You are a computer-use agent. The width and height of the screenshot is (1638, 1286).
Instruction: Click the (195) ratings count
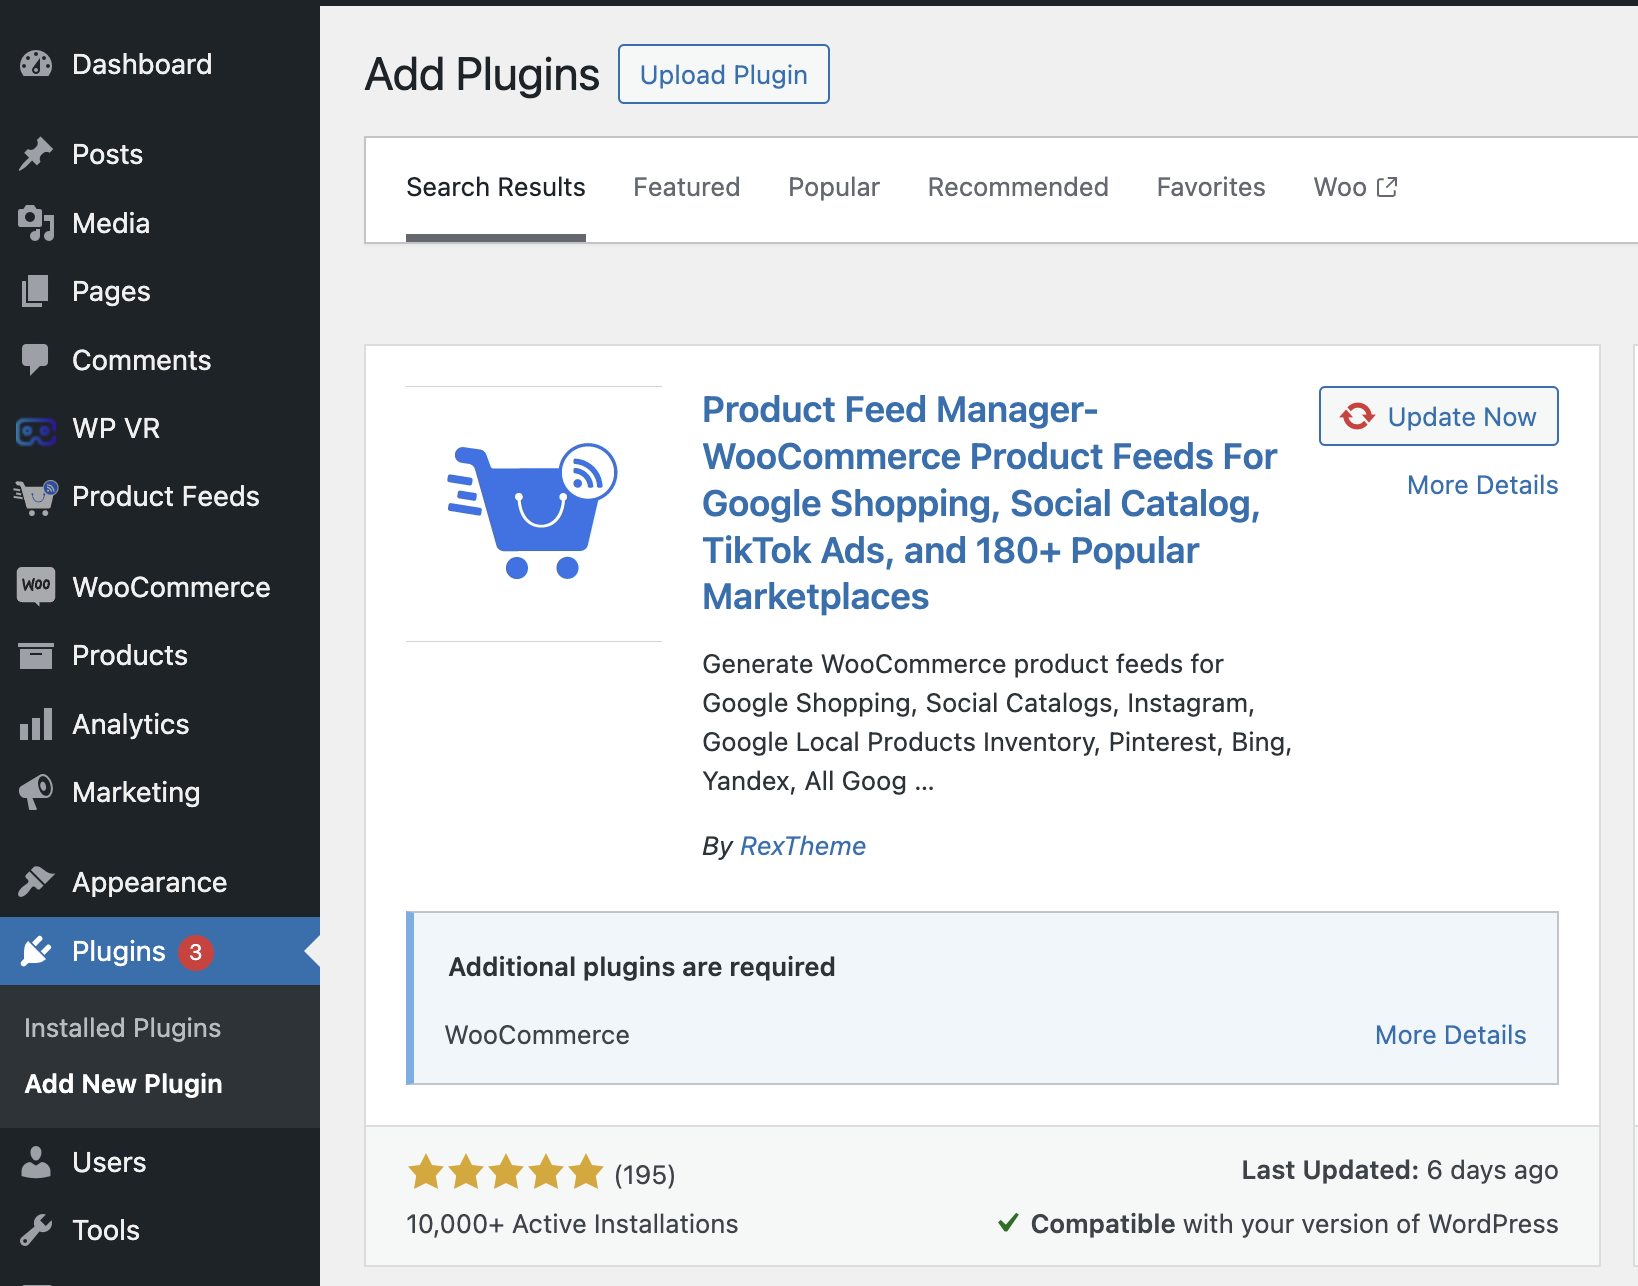point(645,1175)
